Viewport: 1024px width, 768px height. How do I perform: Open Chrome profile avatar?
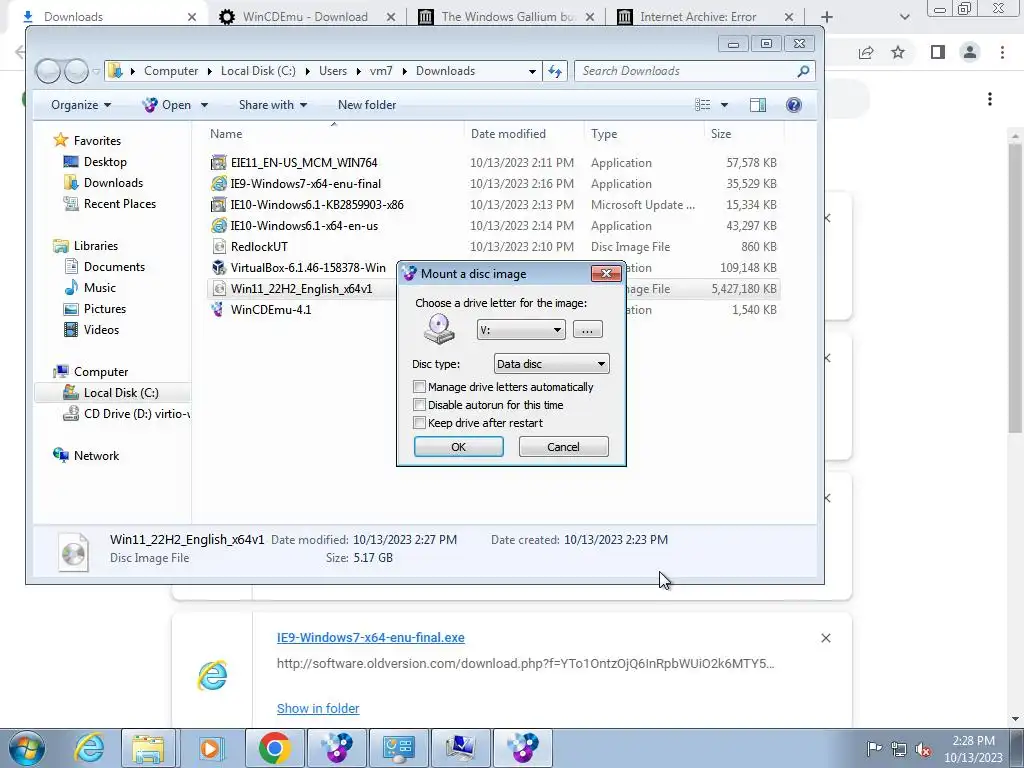[970, 52]
